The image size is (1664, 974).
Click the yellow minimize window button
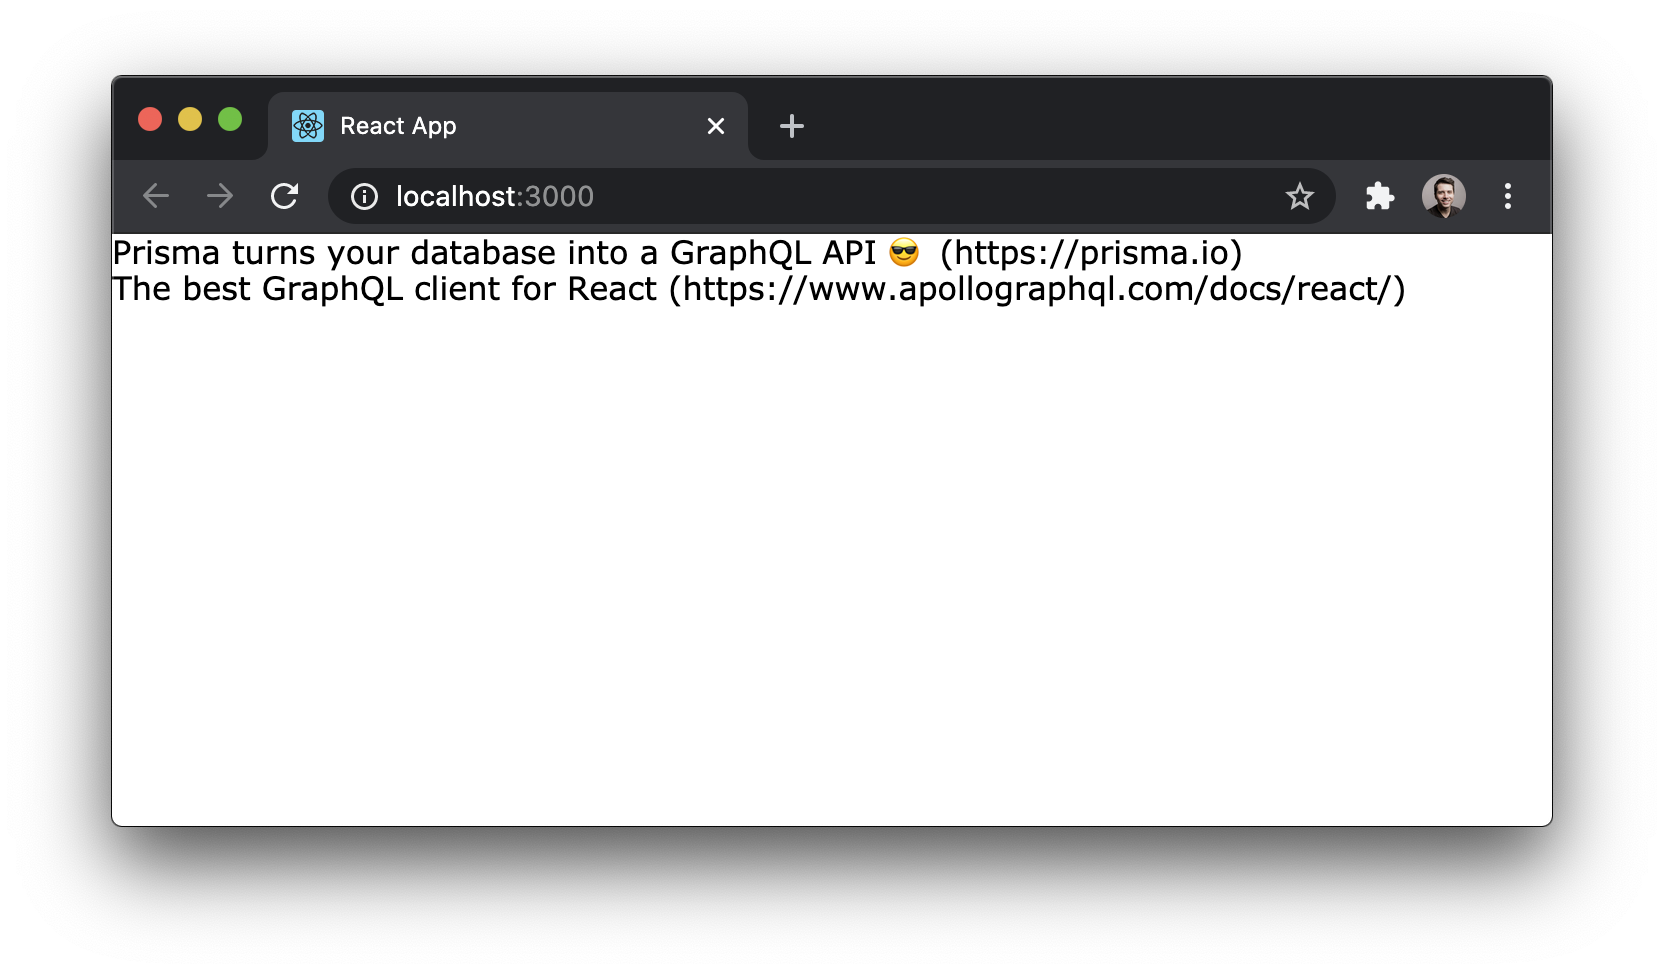point(190,120)
